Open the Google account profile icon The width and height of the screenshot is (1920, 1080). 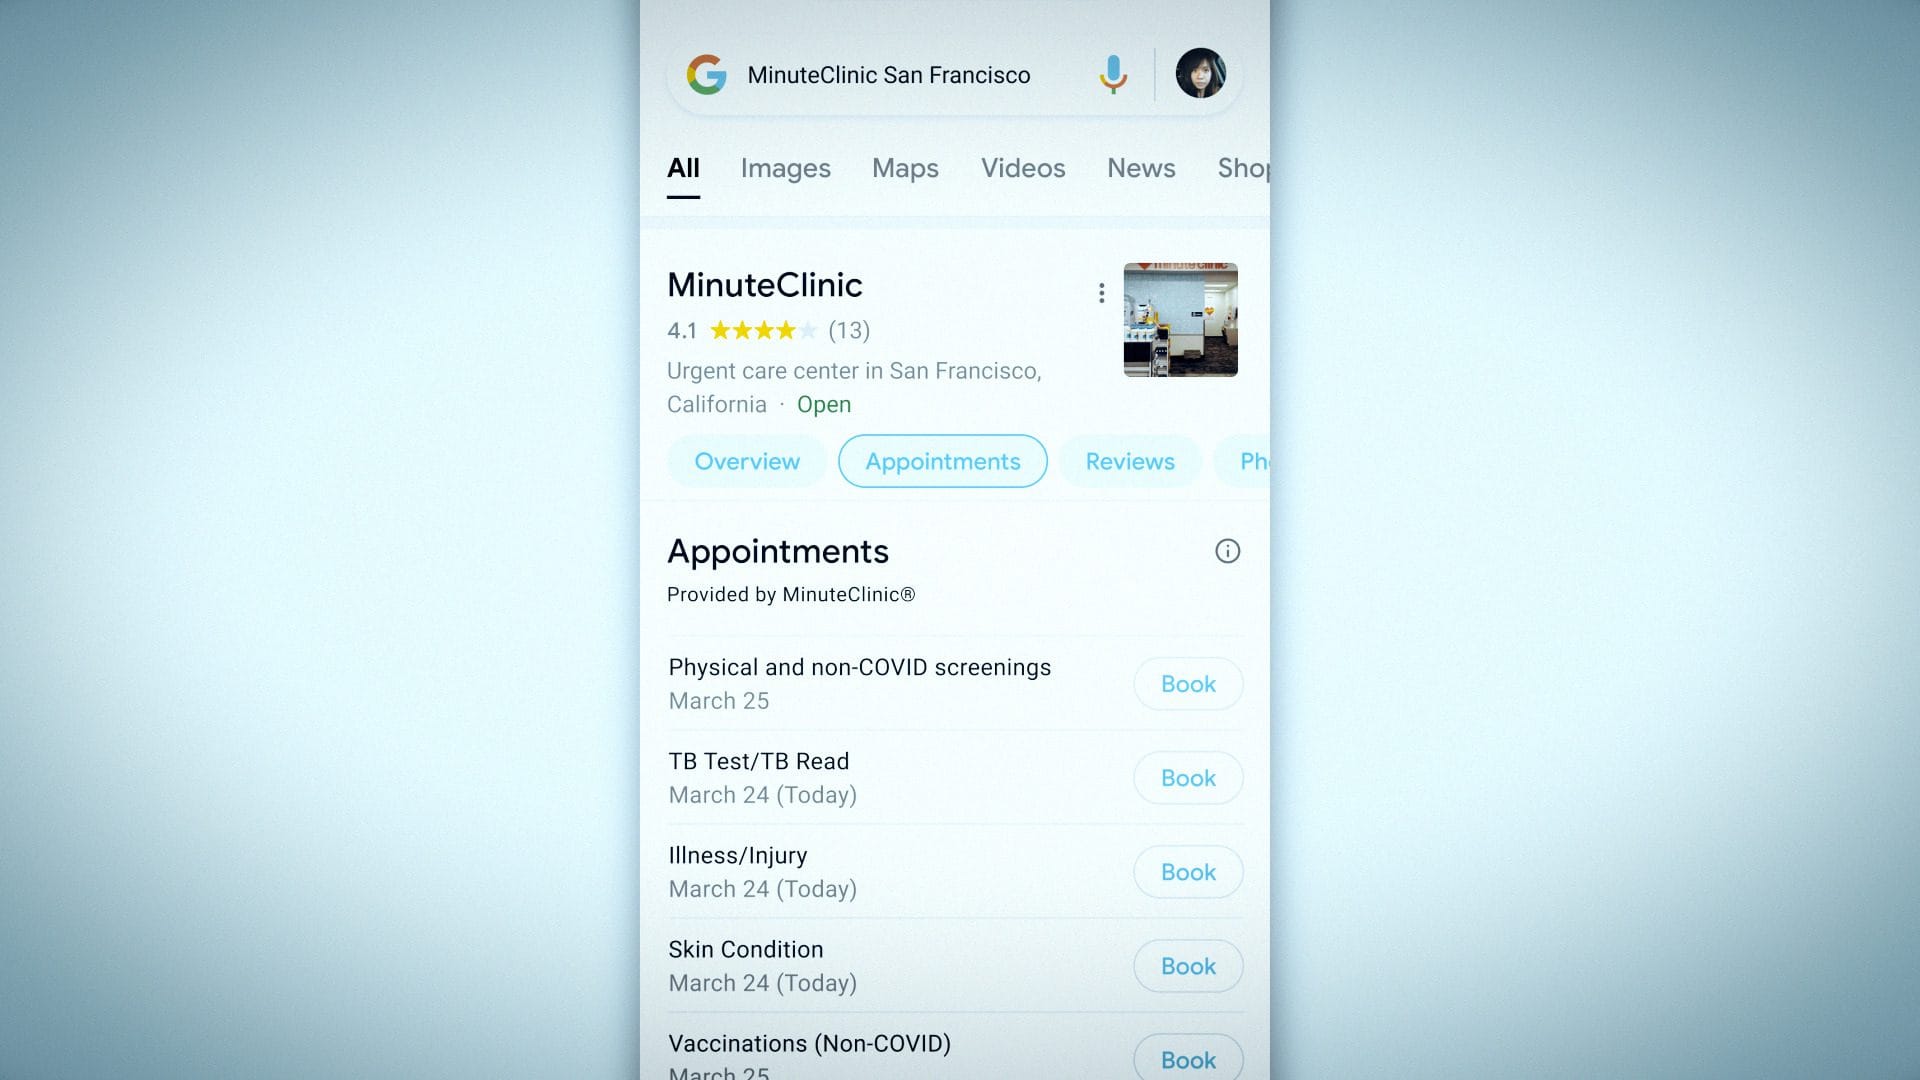click(x=1199, y=73)
